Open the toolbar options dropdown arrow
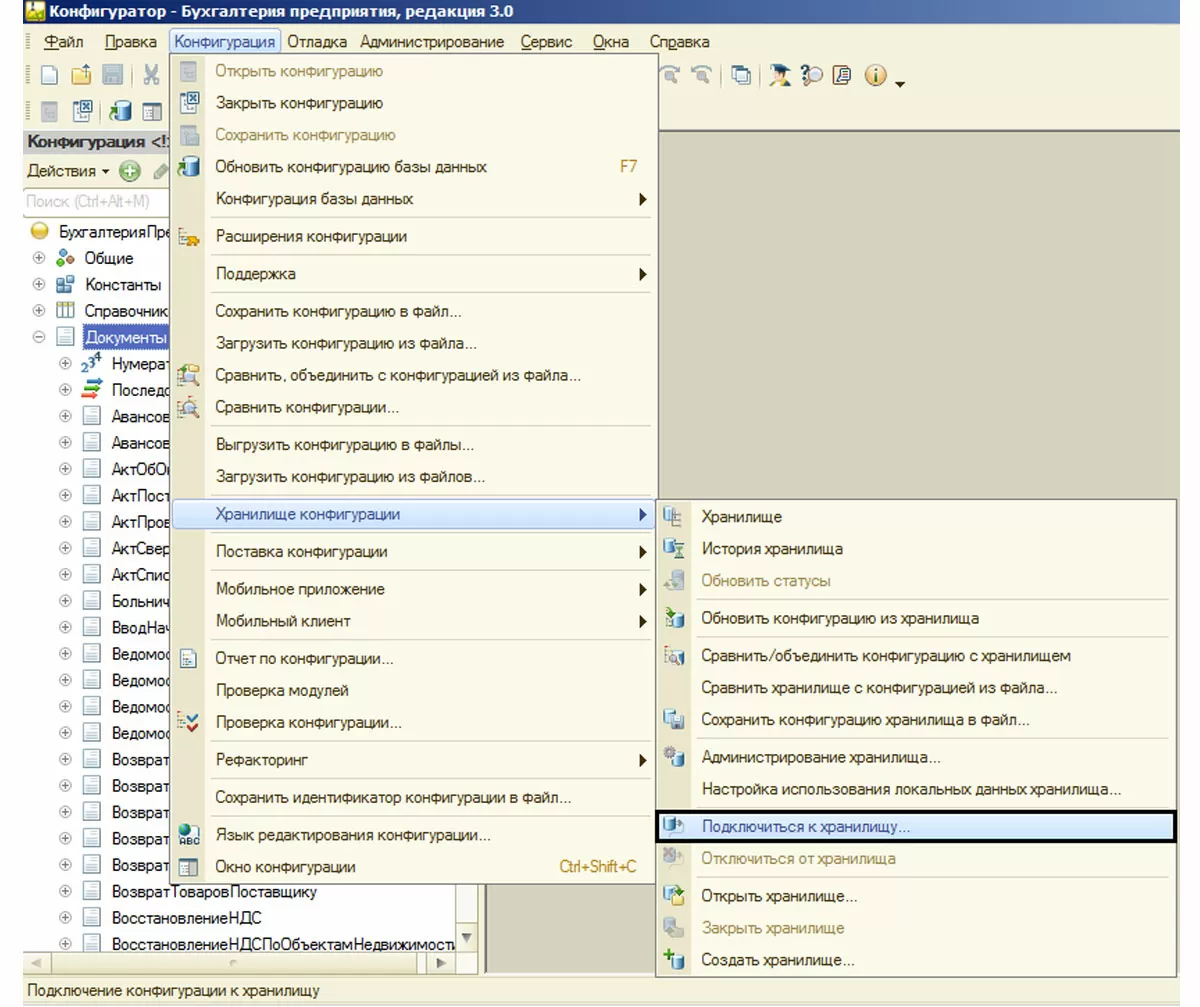Screen dimensions: 1200x1007 tap(900, 83)
